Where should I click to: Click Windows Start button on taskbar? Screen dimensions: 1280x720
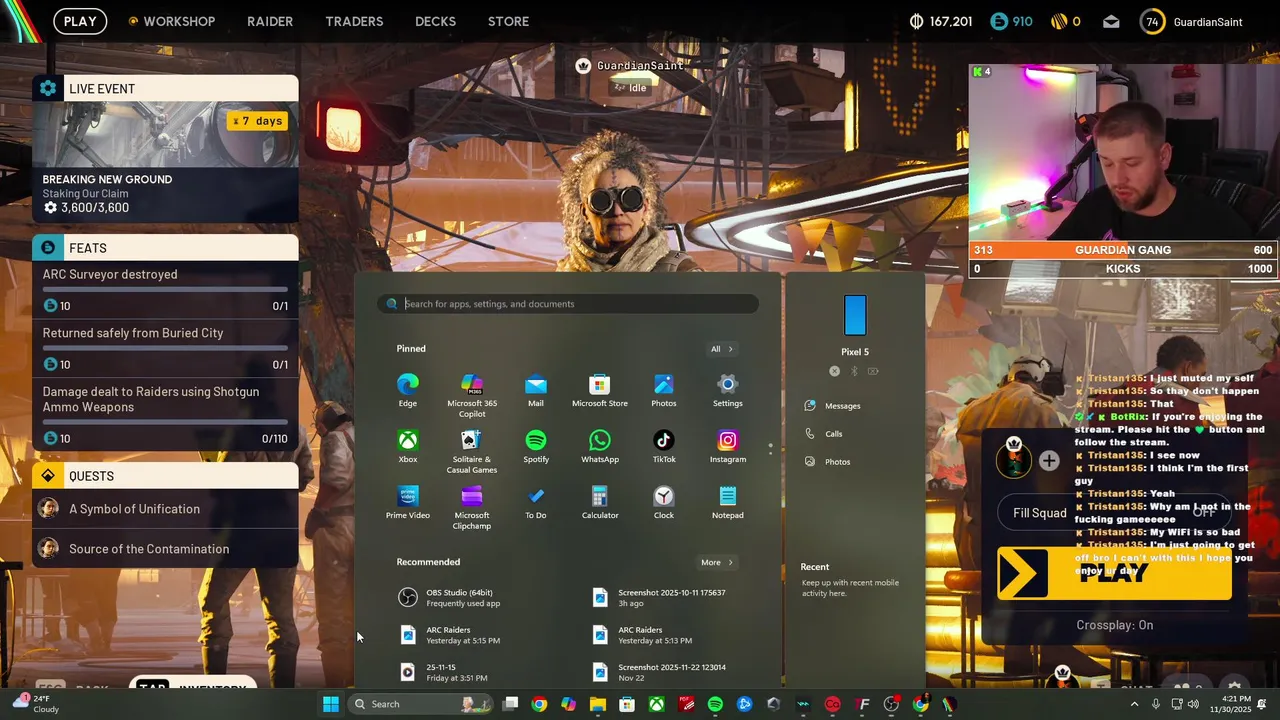331,704
